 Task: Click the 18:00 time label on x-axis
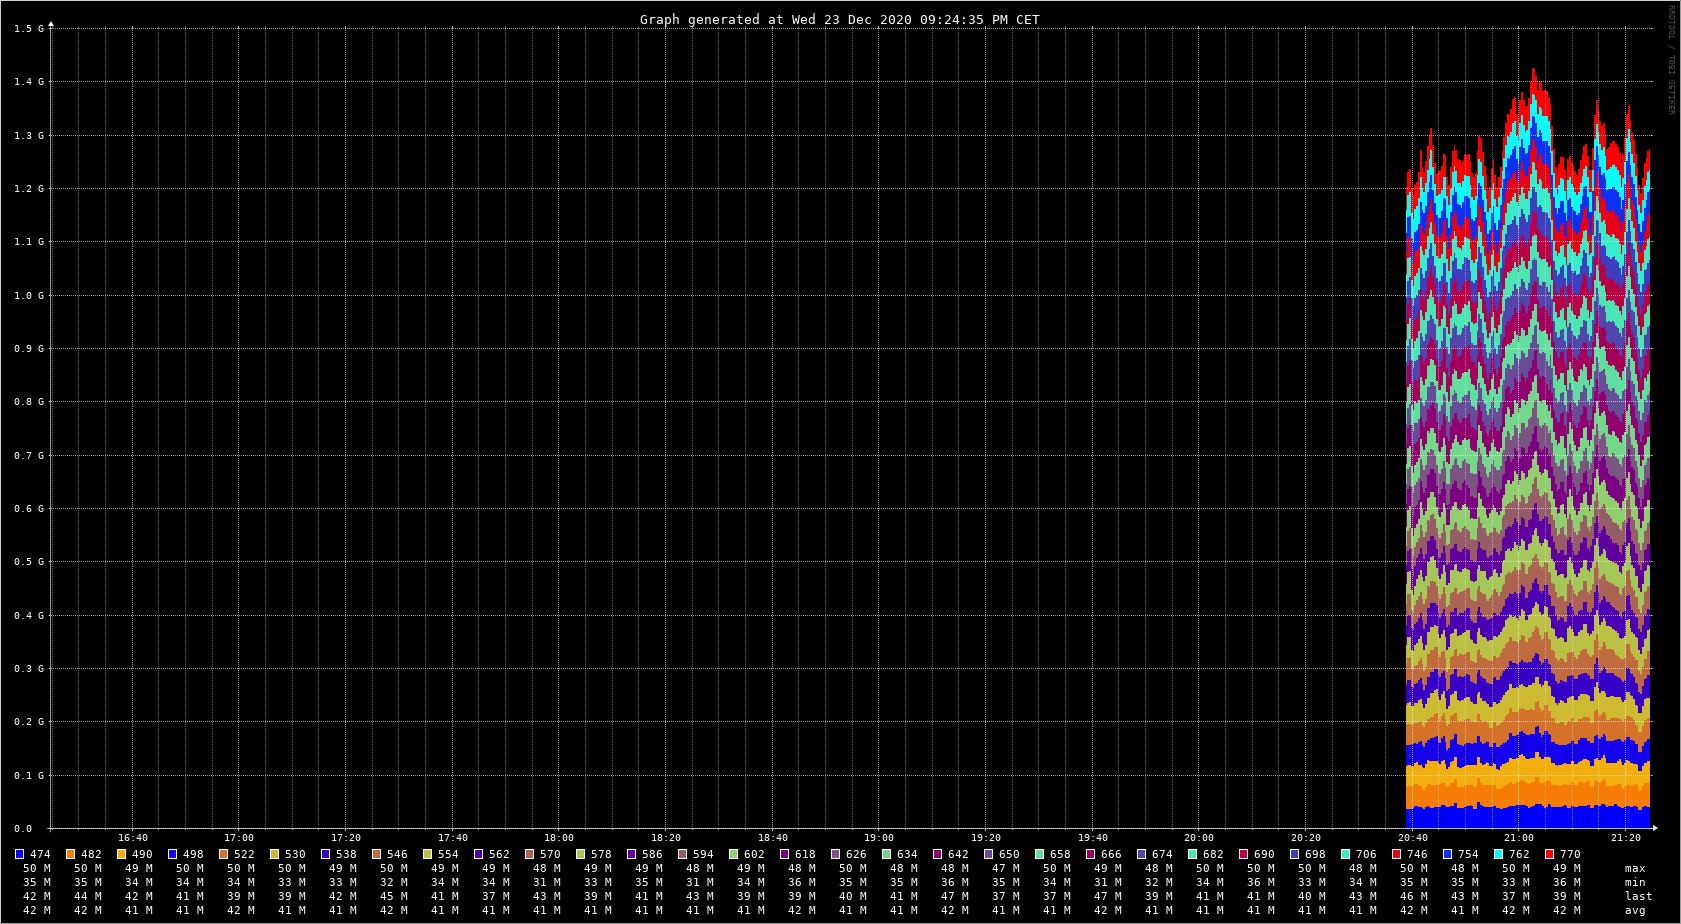pos(559,838)
